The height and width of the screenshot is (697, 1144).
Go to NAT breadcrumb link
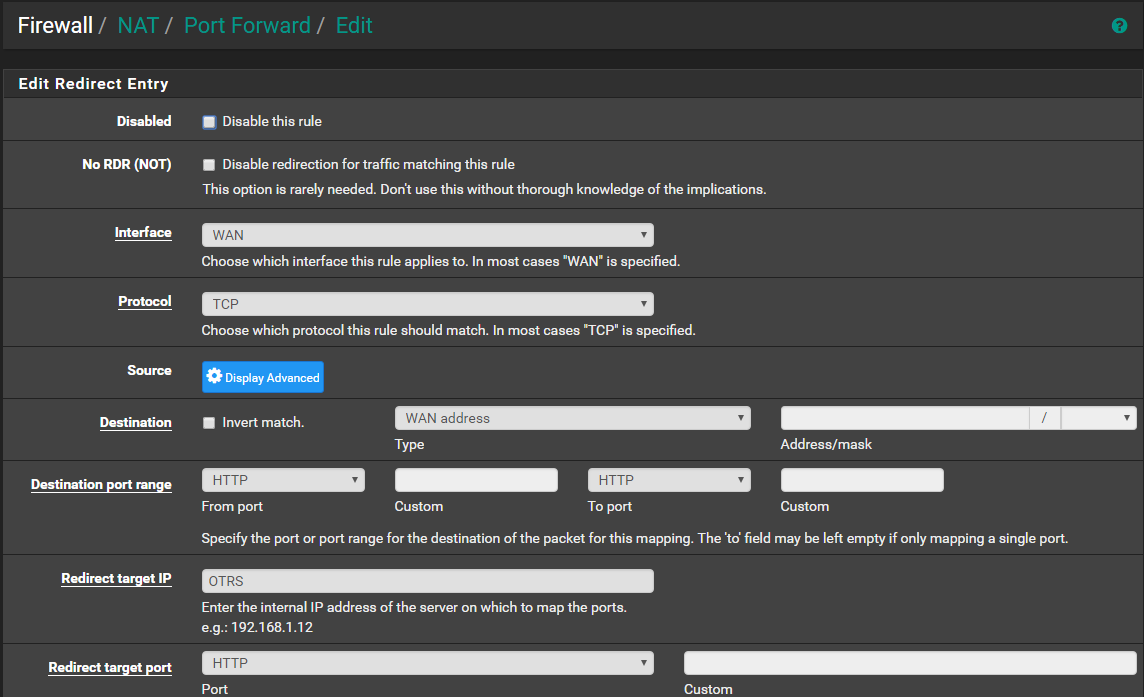pos(138,26)
